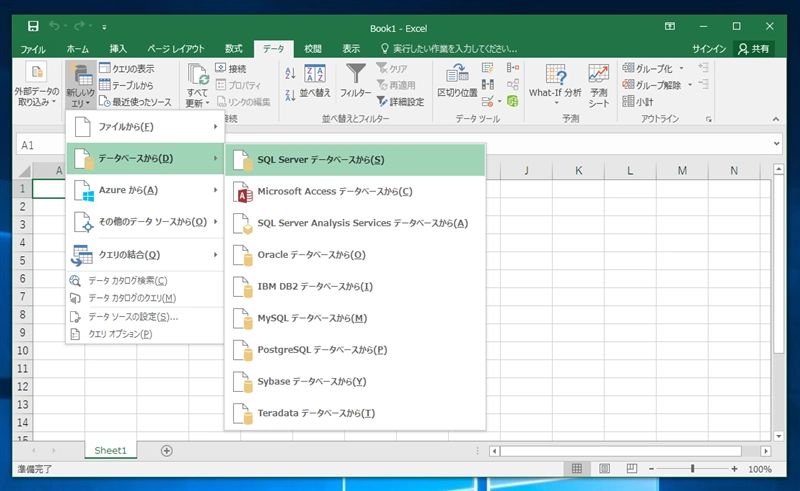Click 最近使ったソース in ribbon
Screen dimensions: 800x491
click(x=136, y=102)
